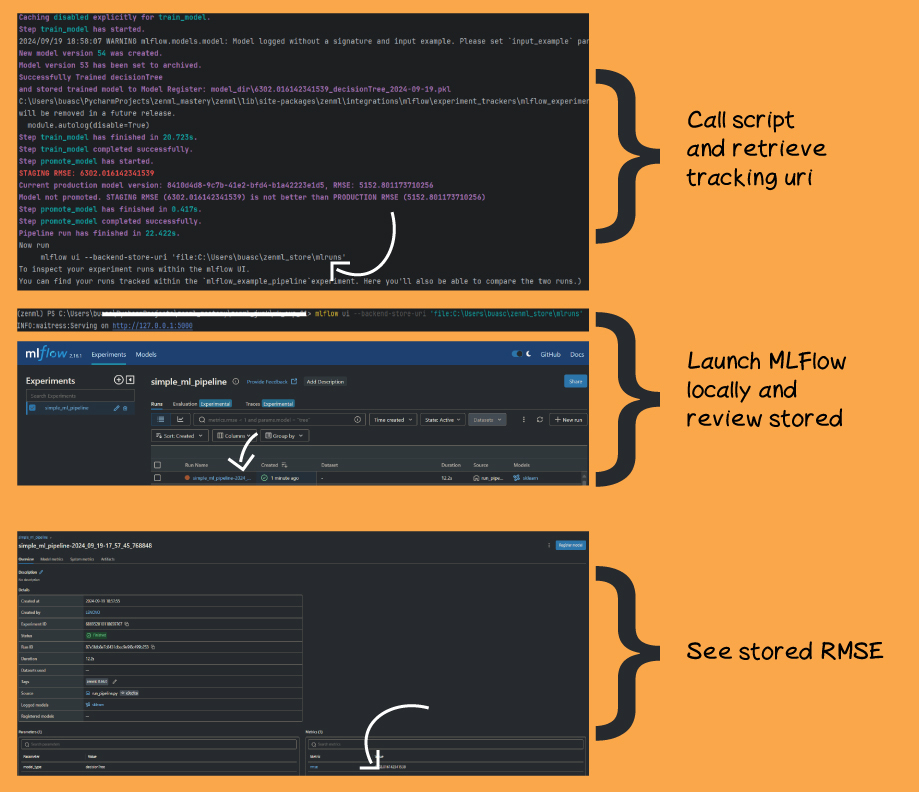919x792 pixels.
Task: Click the runs table vertical scrollbar
Action: pos(584,478)
